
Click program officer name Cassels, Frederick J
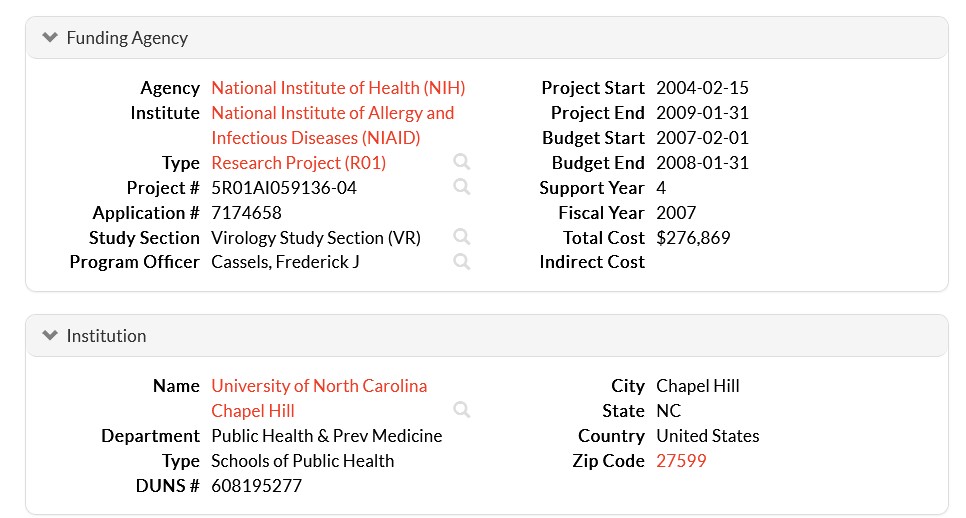point(285,262)
